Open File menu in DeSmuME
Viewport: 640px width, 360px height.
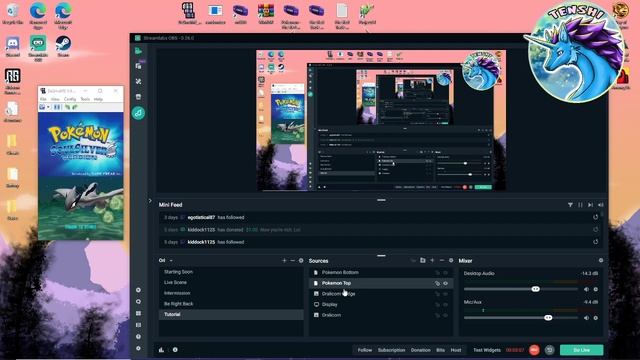[43, 99]
